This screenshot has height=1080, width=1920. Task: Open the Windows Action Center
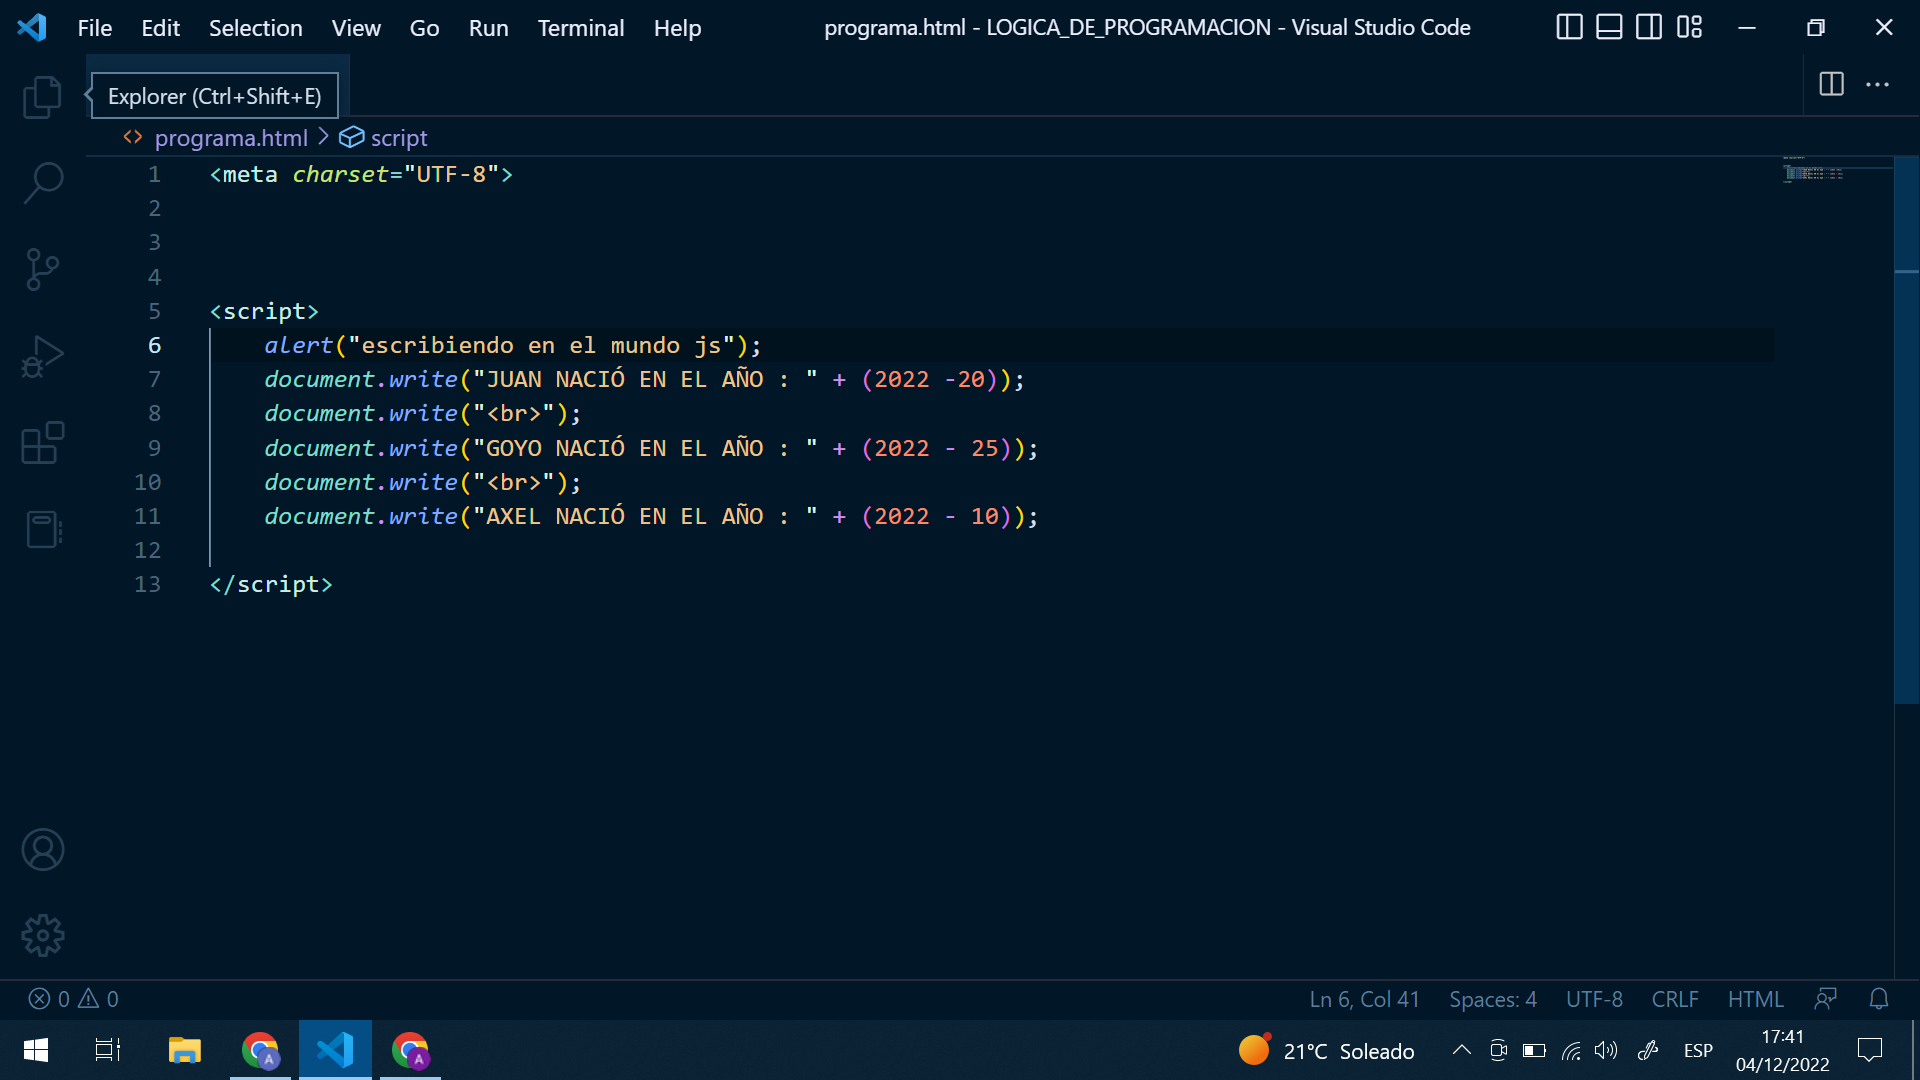coord(1870,1050)
